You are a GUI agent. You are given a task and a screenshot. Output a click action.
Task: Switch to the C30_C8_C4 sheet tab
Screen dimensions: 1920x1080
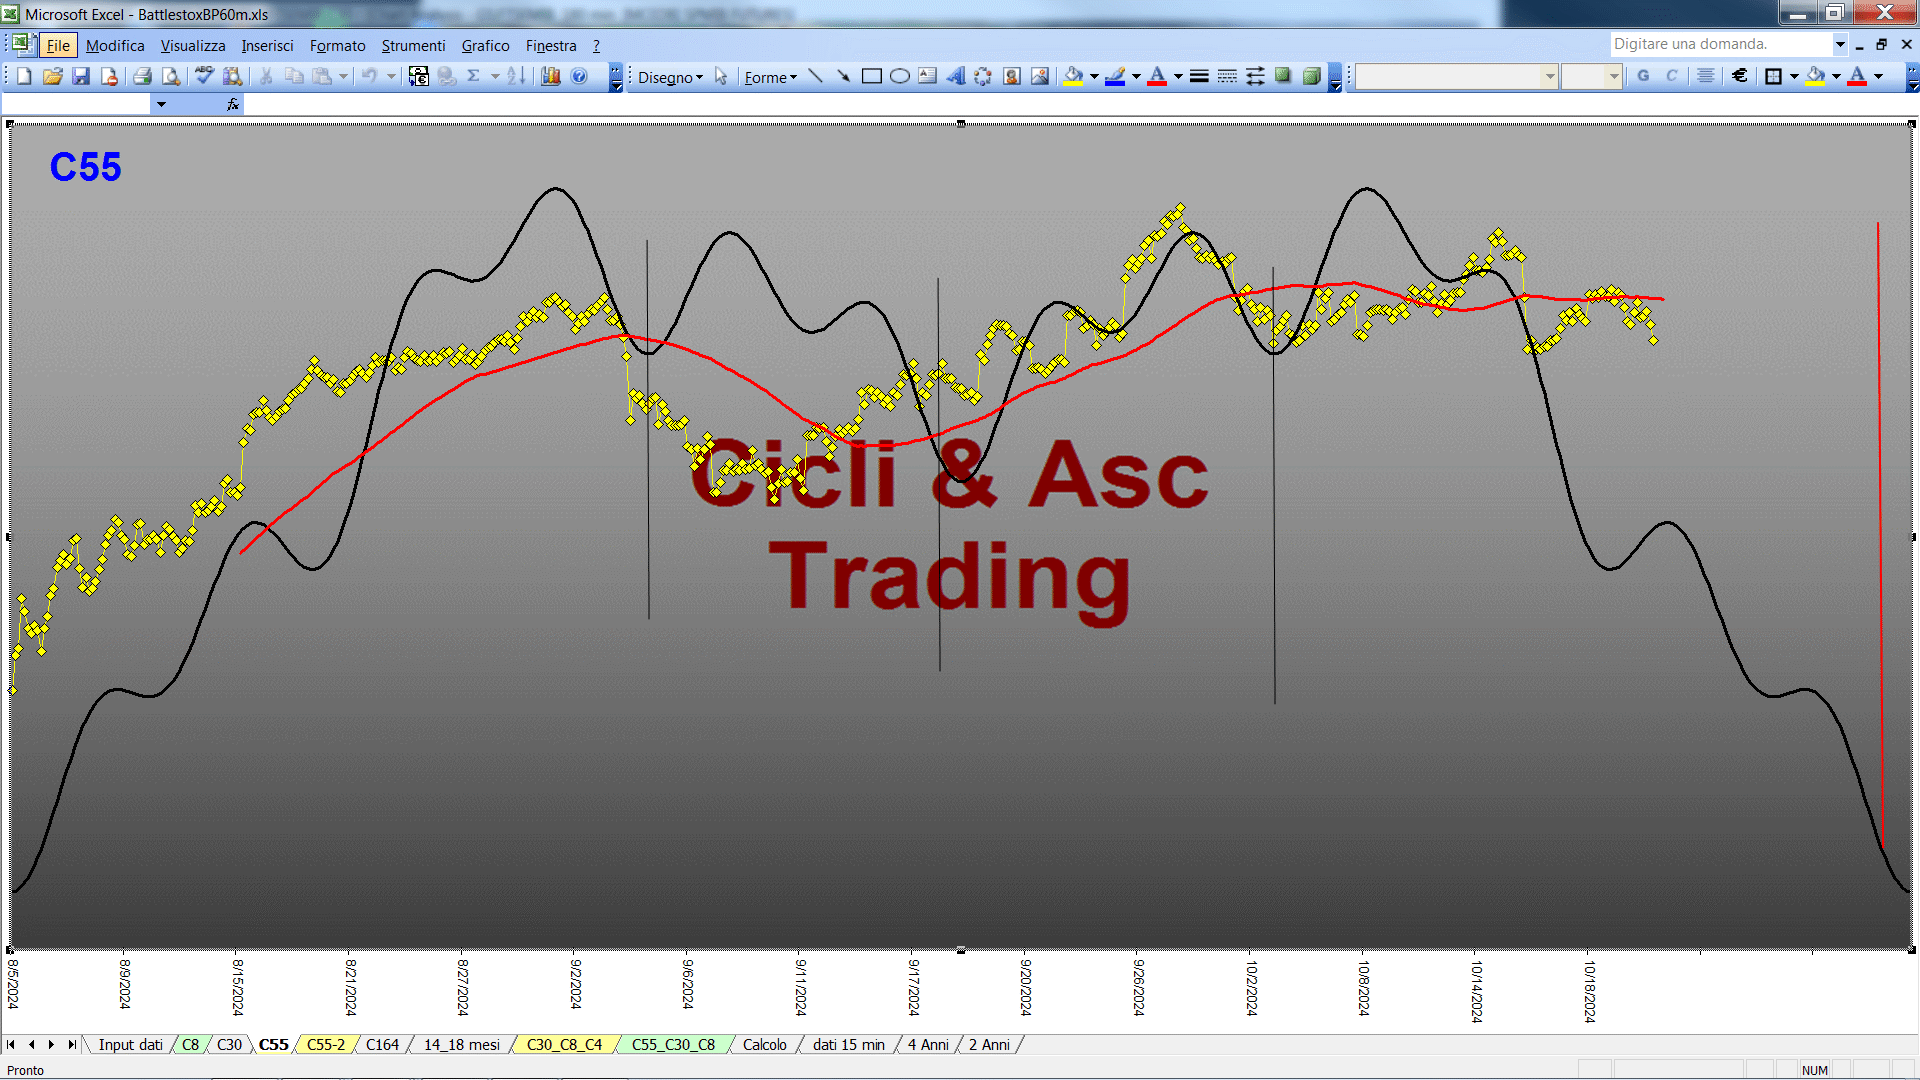564,1044
